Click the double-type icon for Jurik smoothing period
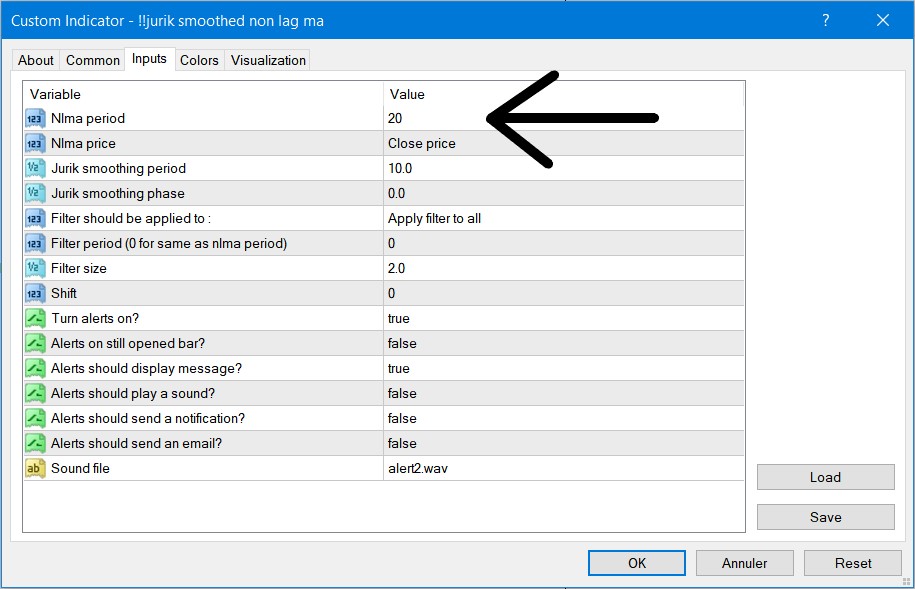 click(35, 168)
